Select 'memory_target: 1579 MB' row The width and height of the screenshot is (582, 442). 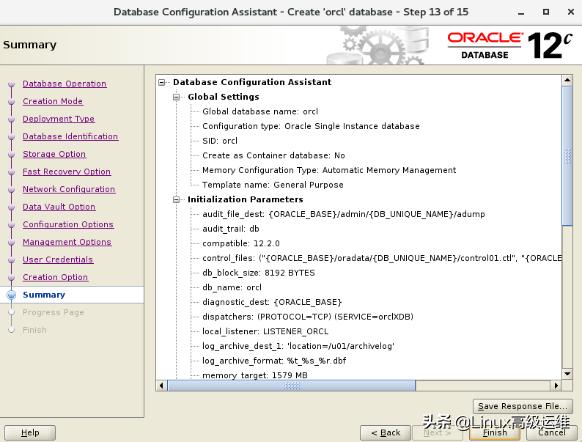click(255, 375)
